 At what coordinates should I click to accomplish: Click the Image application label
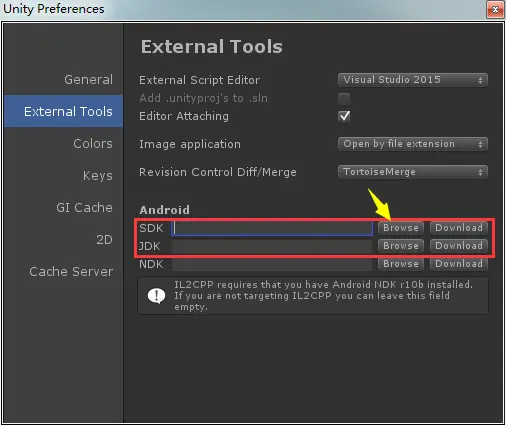coord(190,144)
